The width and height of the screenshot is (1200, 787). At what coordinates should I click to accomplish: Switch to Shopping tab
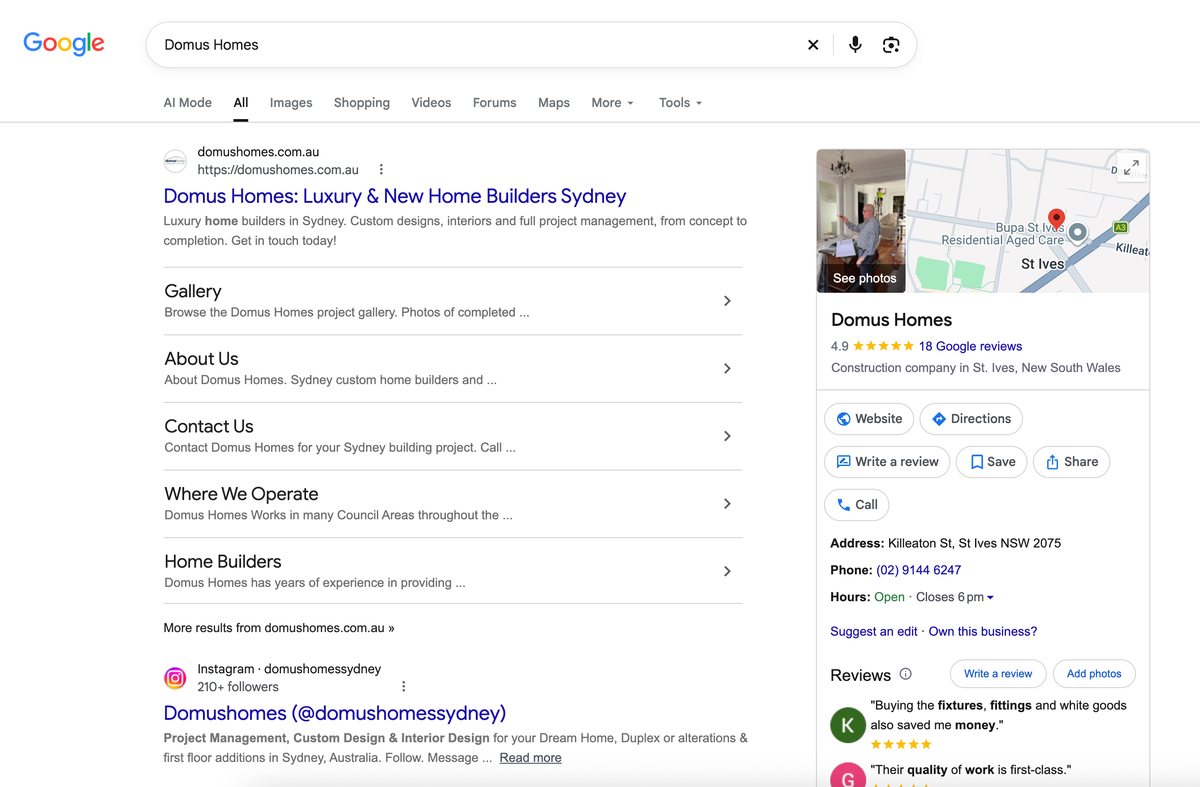pos(362,103)
